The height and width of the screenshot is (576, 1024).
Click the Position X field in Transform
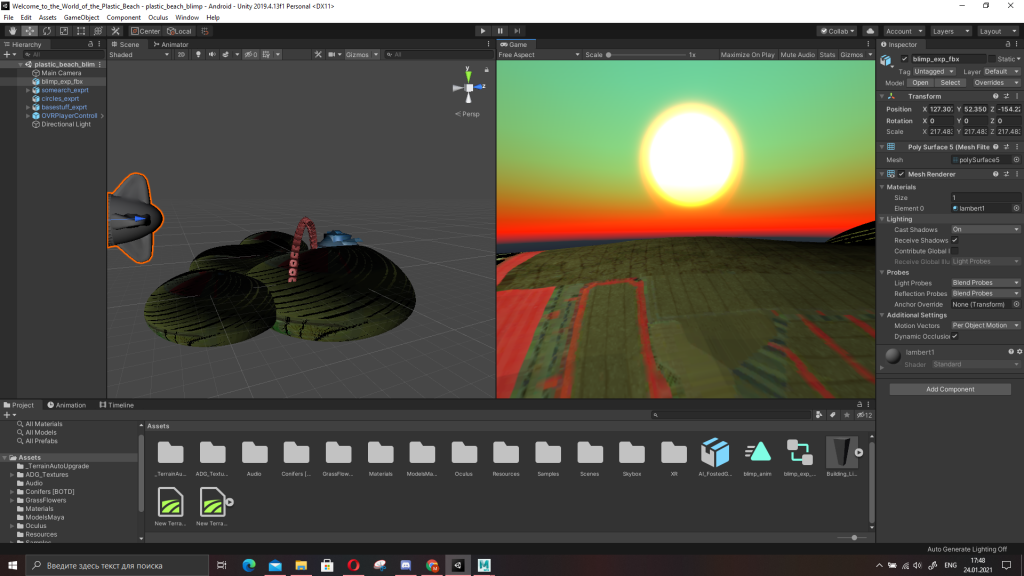pyautogui.click(x=941, y=109)
